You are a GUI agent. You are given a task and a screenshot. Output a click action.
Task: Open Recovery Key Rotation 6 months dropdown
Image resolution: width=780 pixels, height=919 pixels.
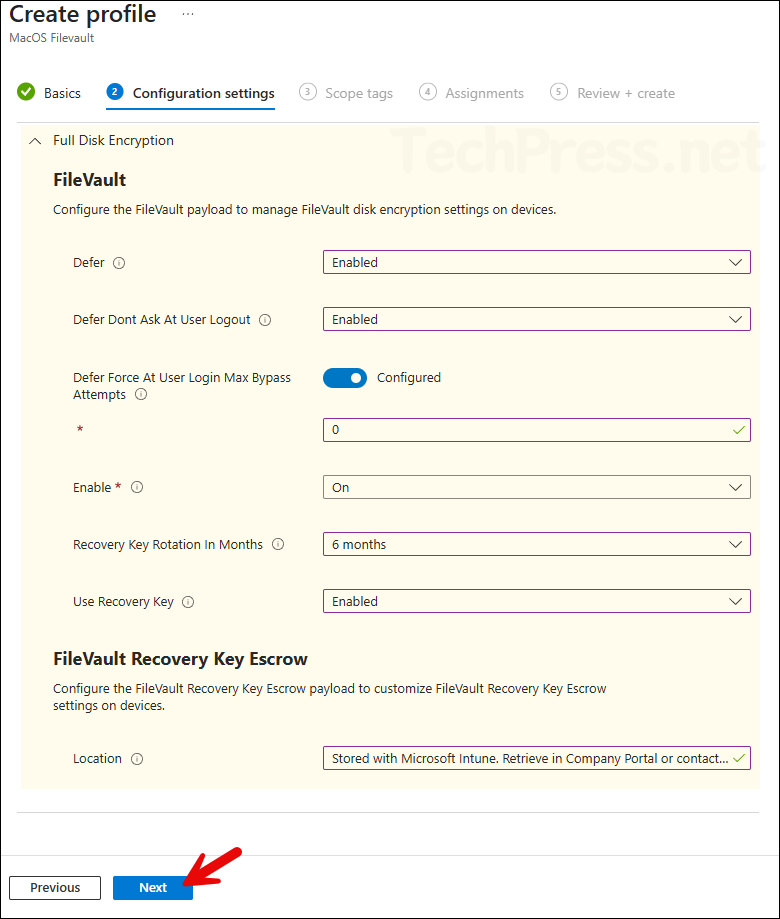(536, 544)
